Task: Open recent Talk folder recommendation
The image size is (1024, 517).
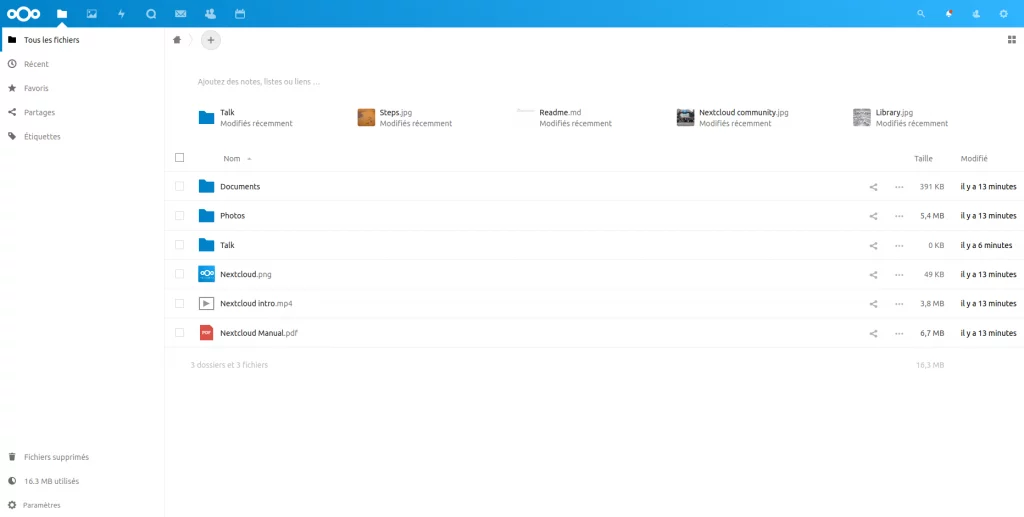Action: [246, 118]
